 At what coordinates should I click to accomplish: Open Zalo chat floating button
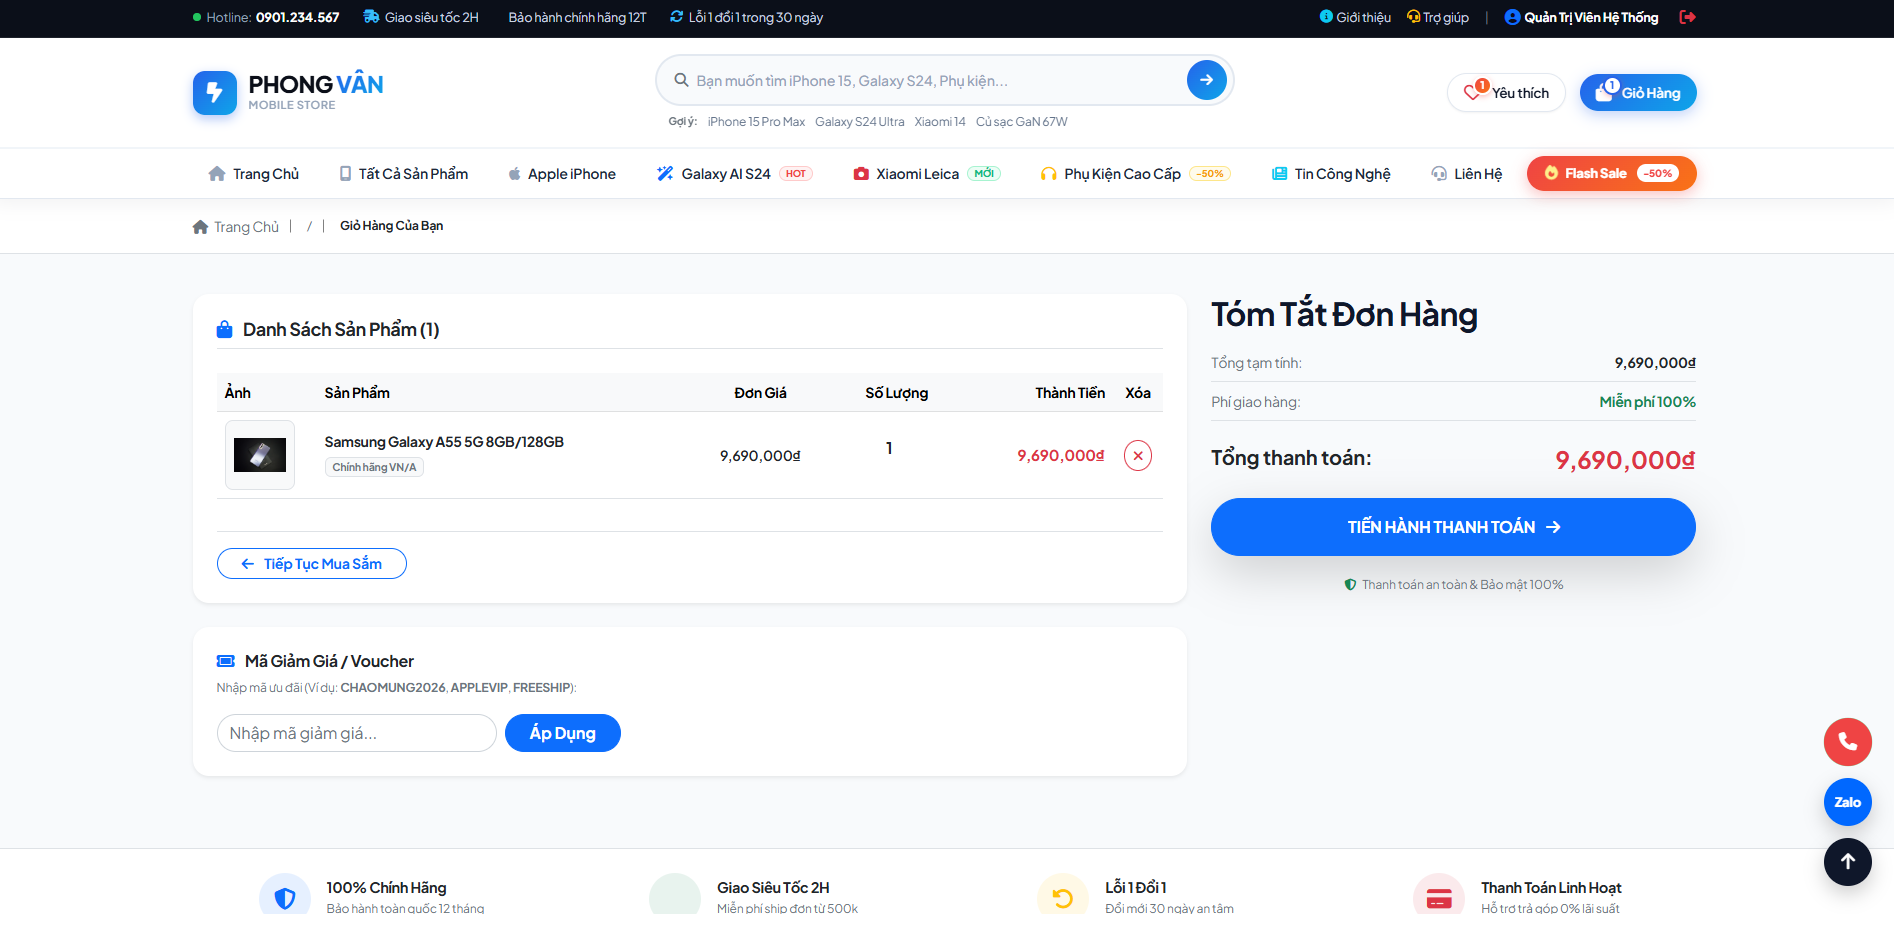(1847, 802)
